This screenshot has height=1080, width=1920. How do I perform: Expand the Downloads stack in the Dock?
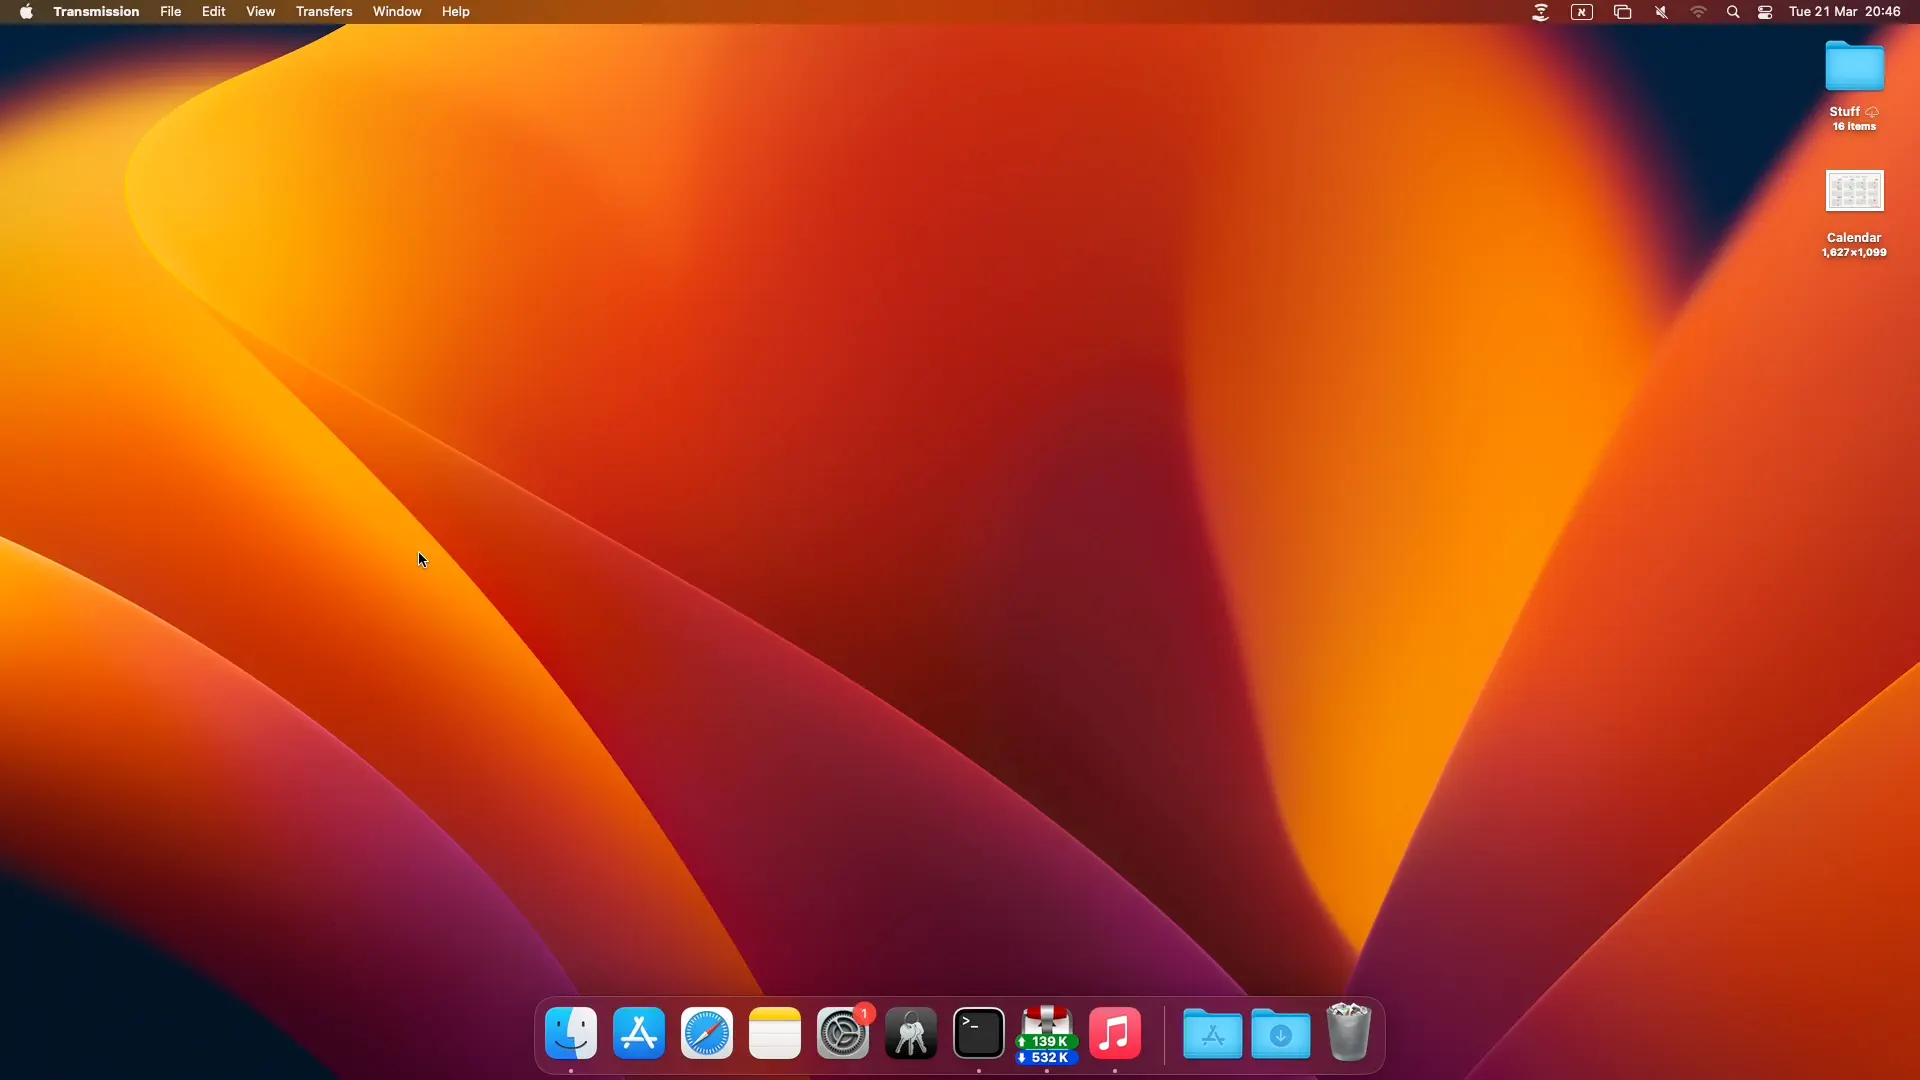(1280, 1034)
